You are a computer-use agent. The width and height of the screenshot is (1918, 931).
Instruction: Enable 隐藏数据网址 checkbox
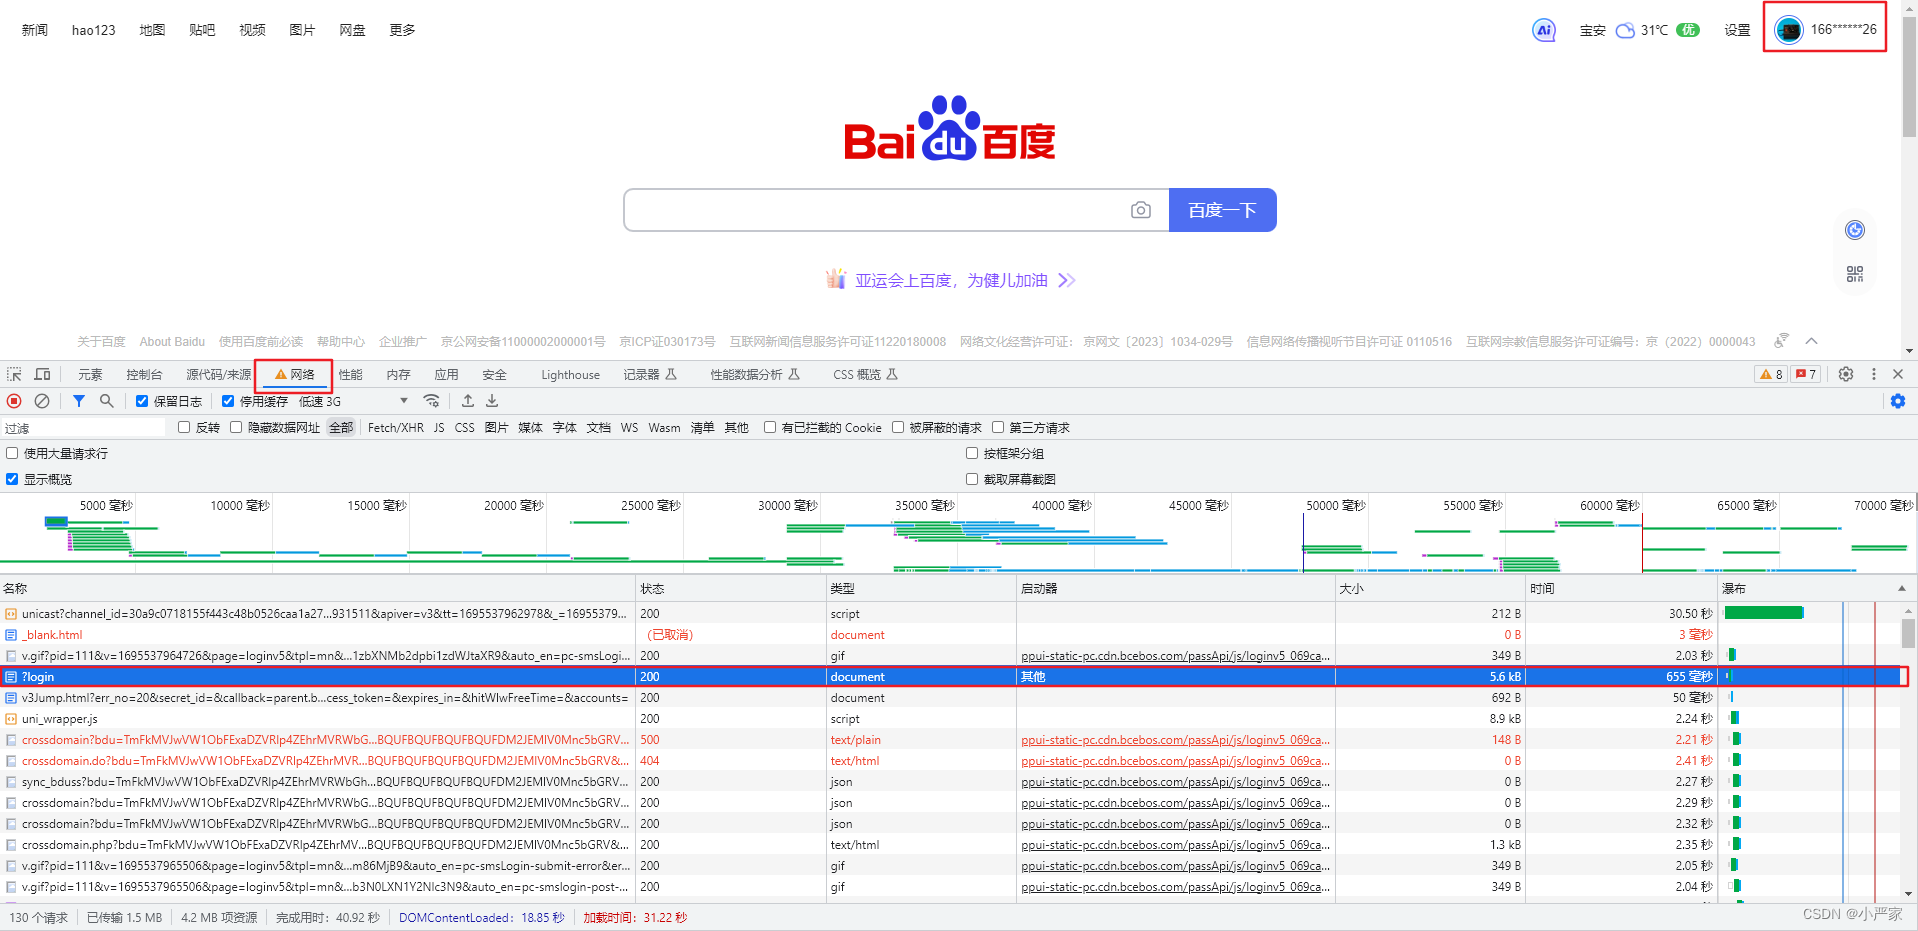point(236,427)
